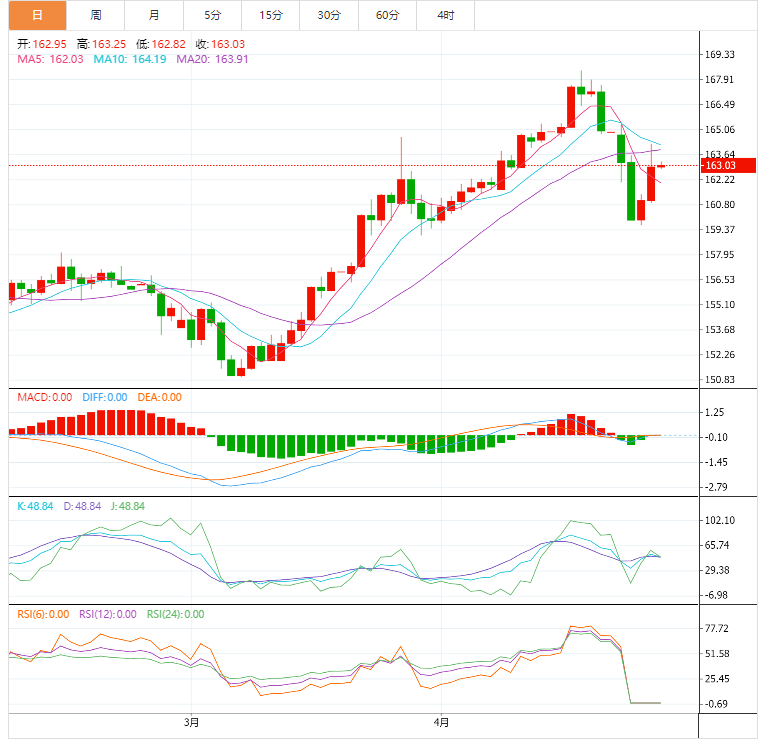Click the 3月 date axis label
The width and height of the screenshot is (764, 752).
coord(191,723)
